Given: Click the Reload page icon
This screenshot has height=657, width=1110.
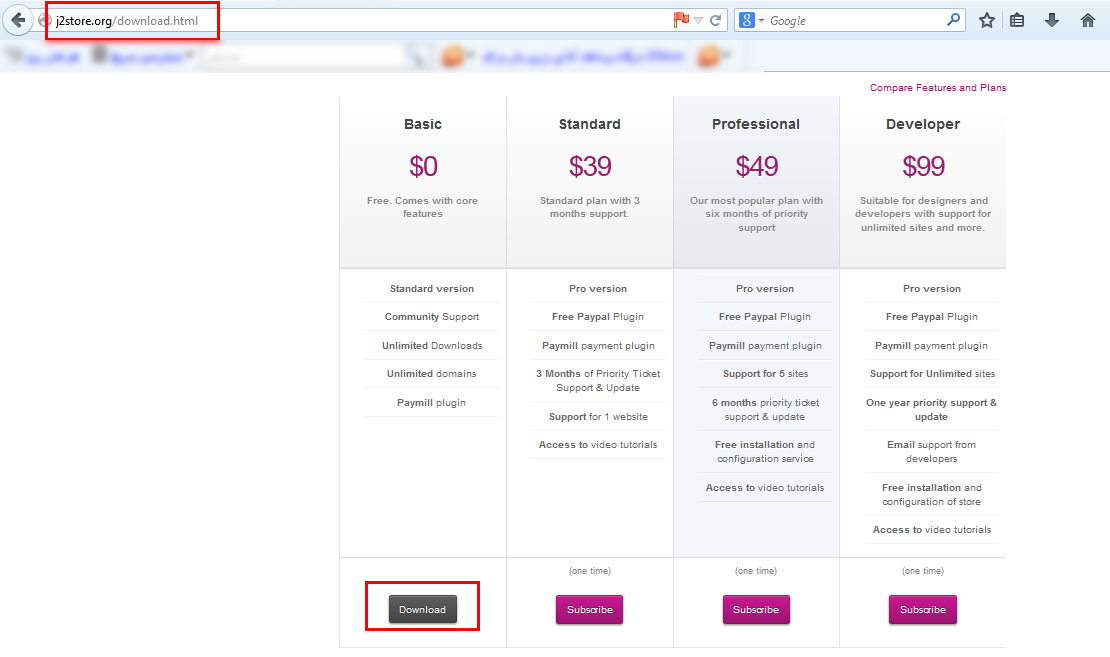Looking at the screenshot, I should pyautogui.click(x=716, y=20).
